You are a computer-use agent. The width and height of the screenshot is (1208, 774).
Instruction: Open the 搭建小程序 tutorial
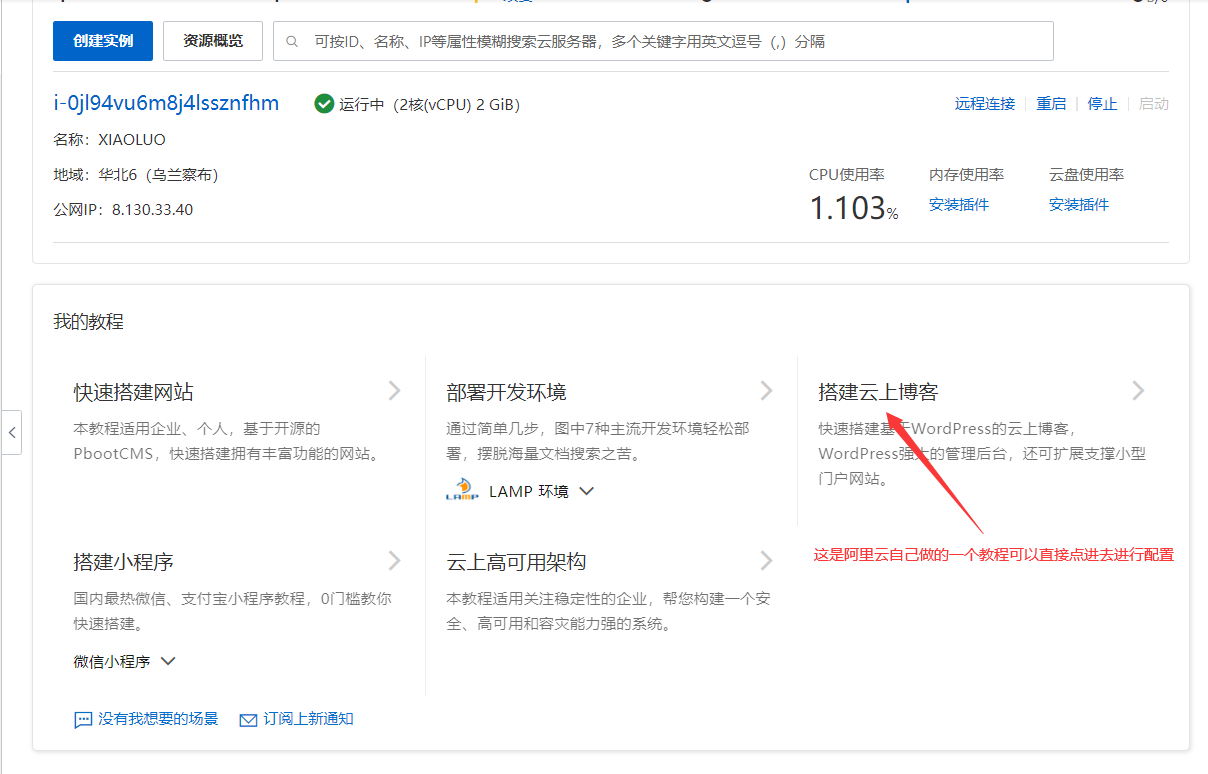click(124, 562)
